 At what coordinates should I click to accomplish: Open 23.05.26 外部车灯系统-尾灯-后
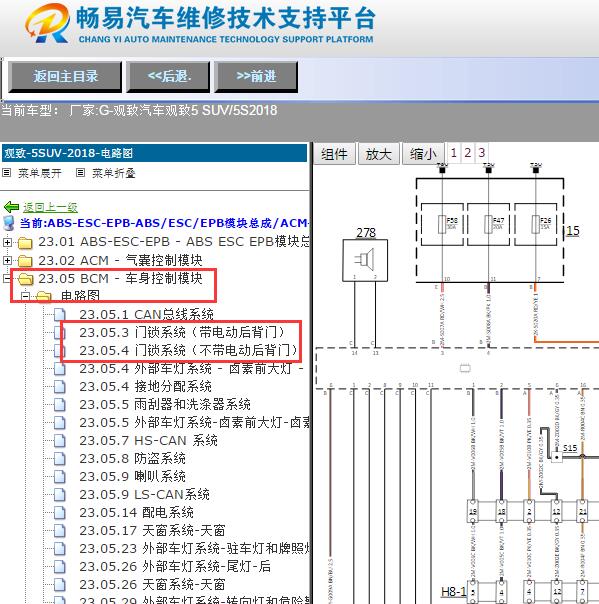[175, 567]
